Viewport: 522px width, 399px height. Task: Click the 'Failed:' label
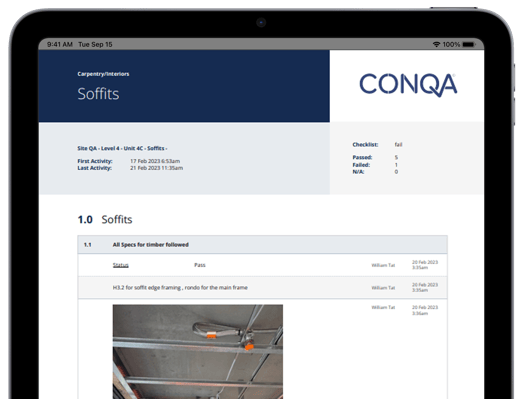[361, 165]
